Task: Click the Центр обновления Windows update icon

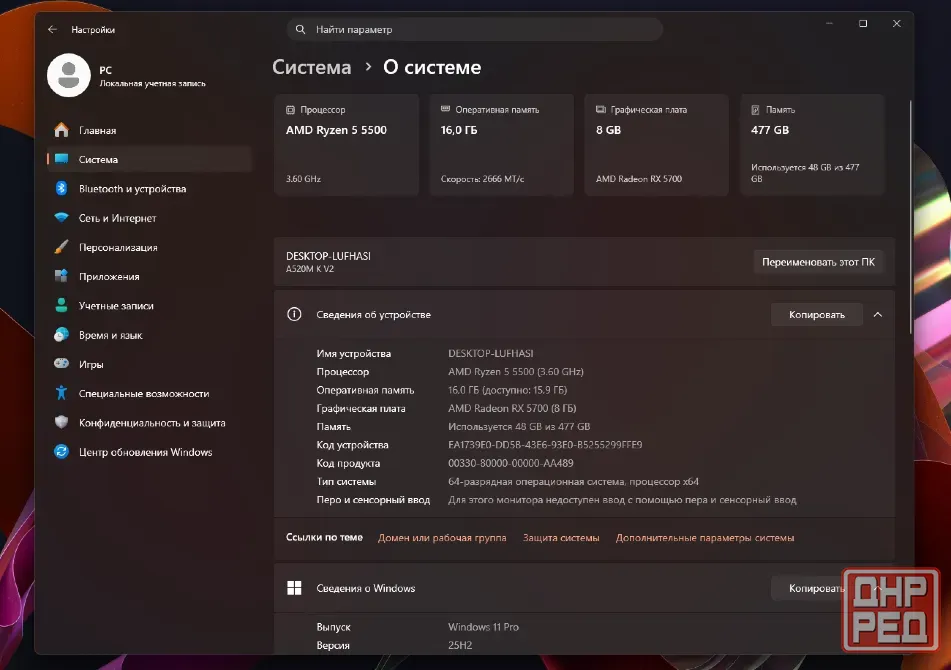Action: point(61,452)
